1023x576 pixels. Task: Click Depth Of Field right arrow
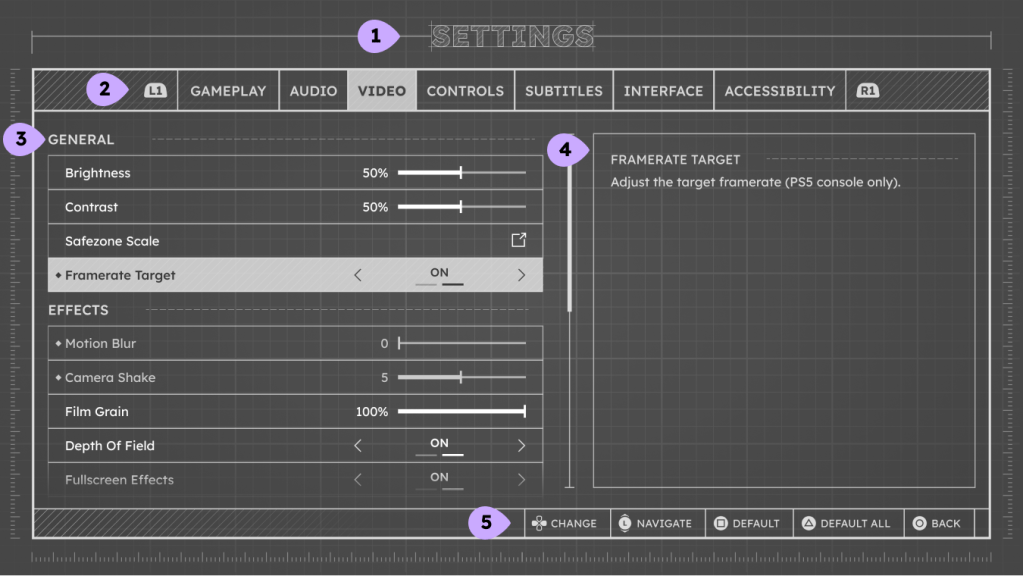click(521, 446)
